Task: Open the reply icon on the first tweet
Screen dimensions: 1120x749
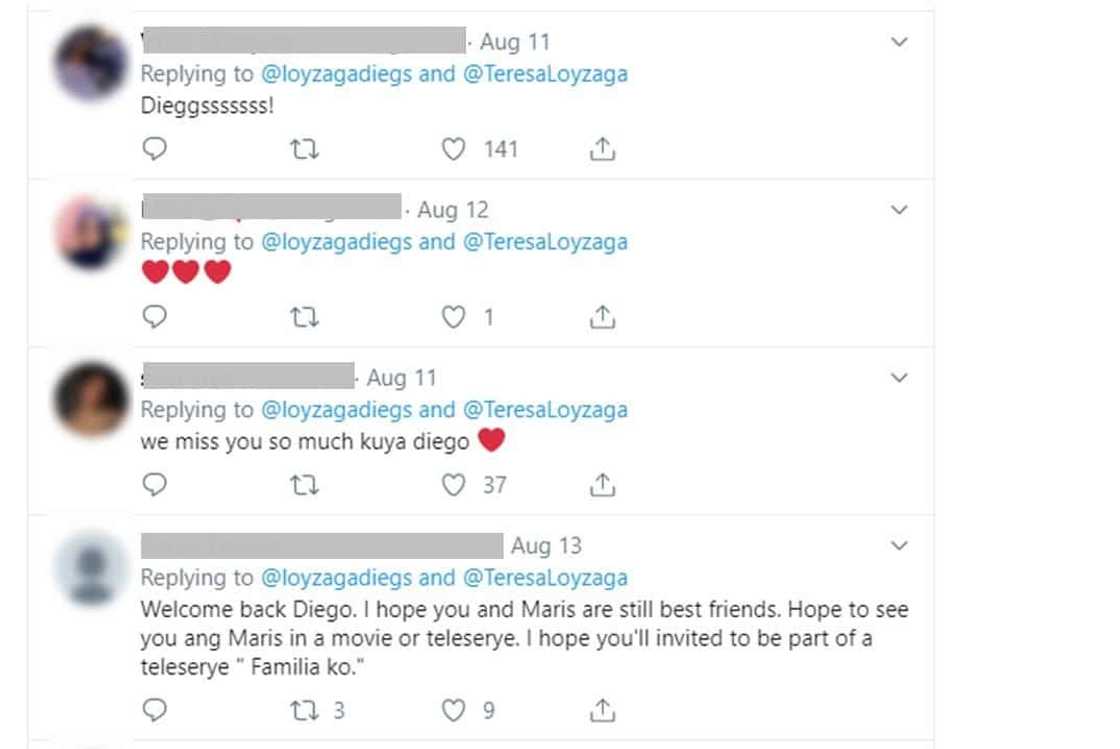Action: (154, 148)
